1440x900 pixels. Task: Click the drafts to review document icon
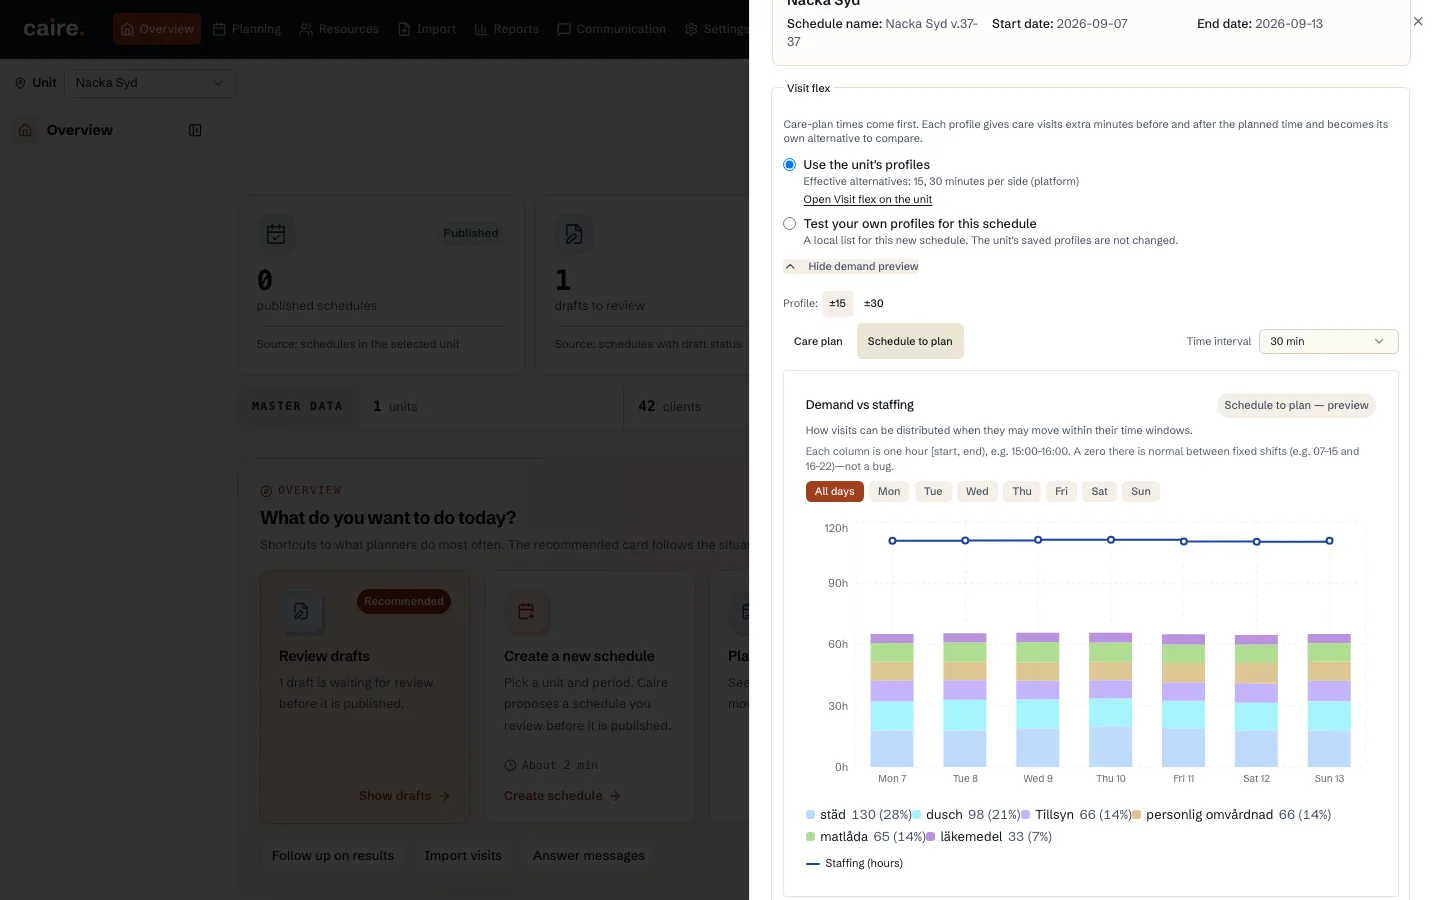coord(574,234)
